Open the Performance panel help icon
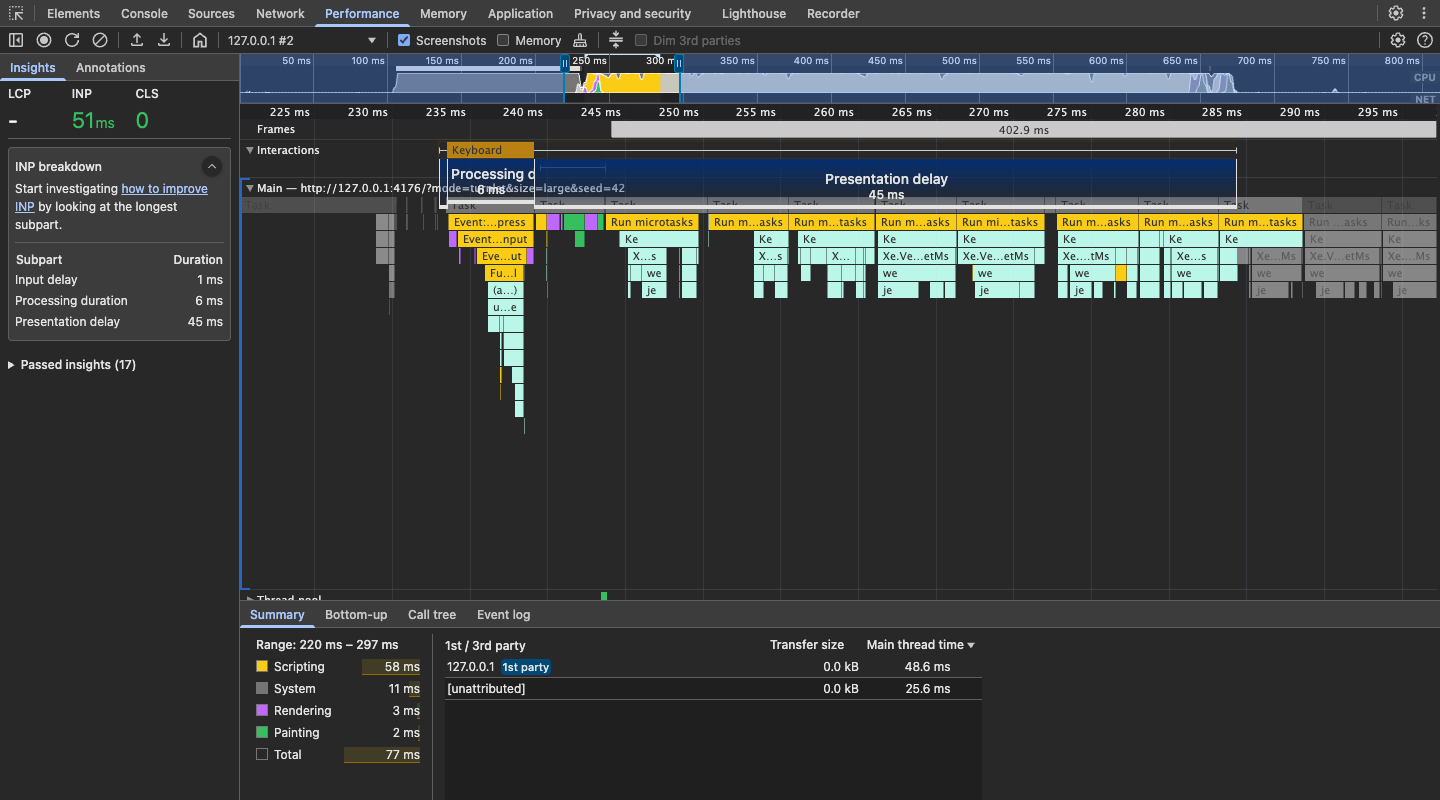The image size is (1440, 800). pyautogui.click(x=1425, y=40)
